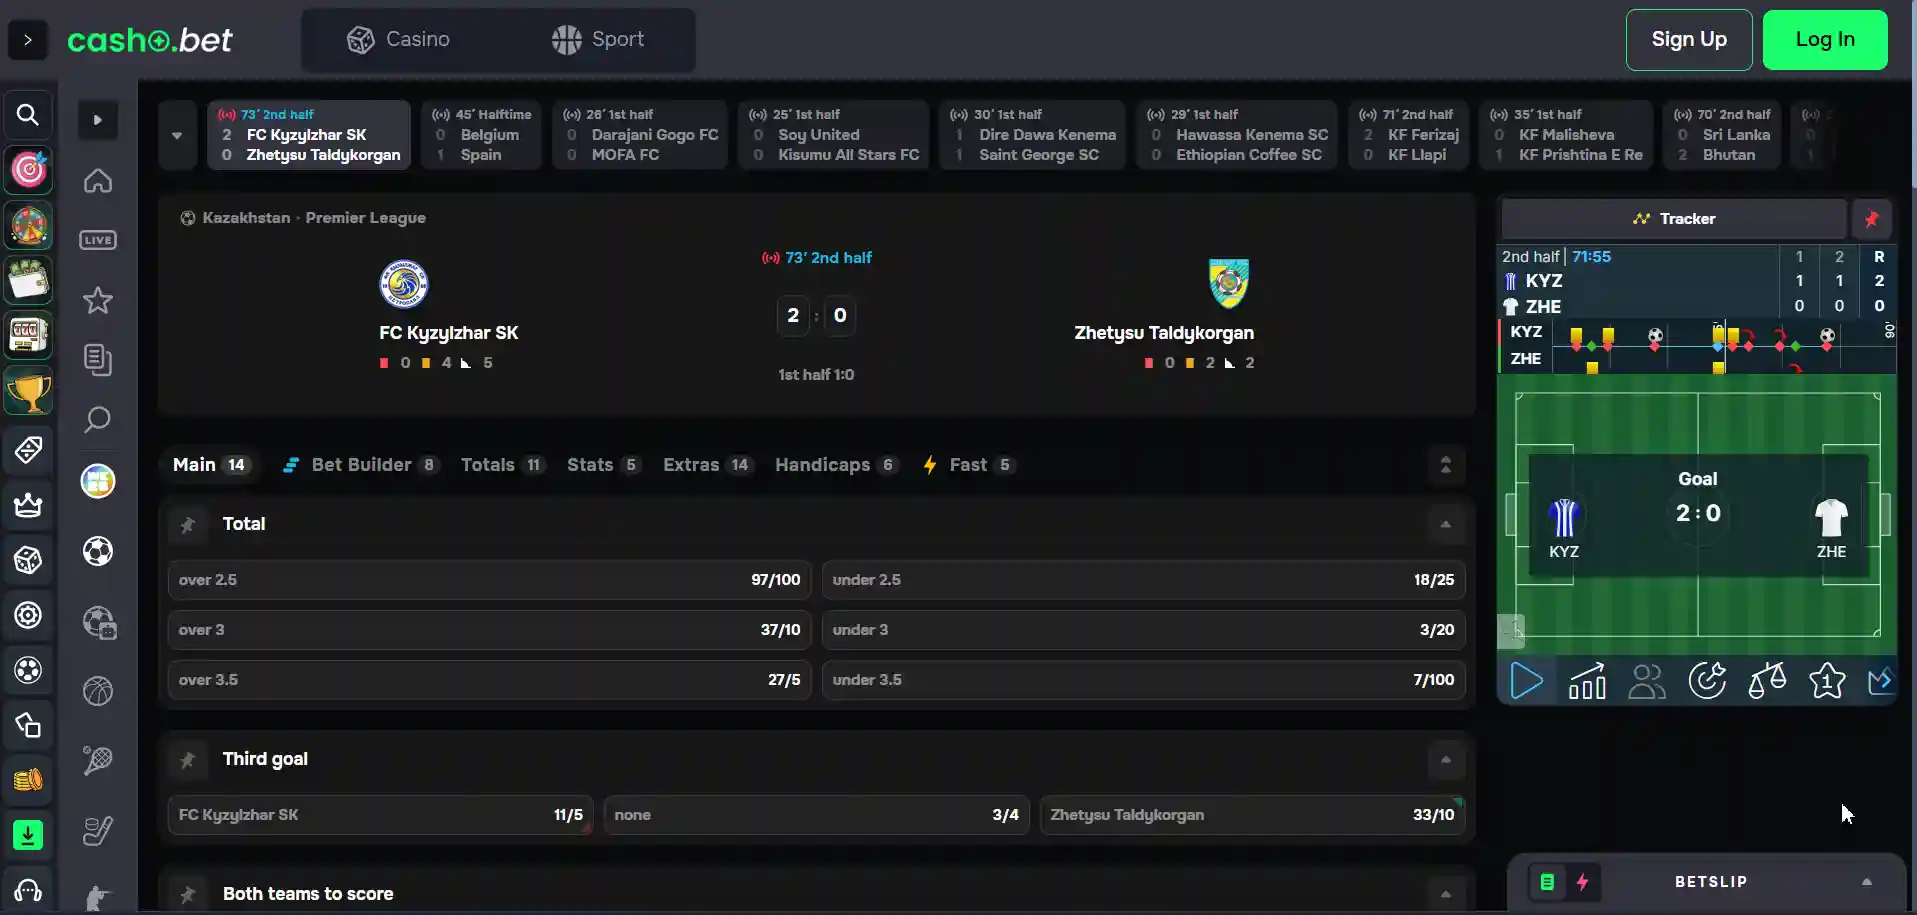The image size is (1917, 915).
Task: Open the dice games icon
Action: pos(28,560)
